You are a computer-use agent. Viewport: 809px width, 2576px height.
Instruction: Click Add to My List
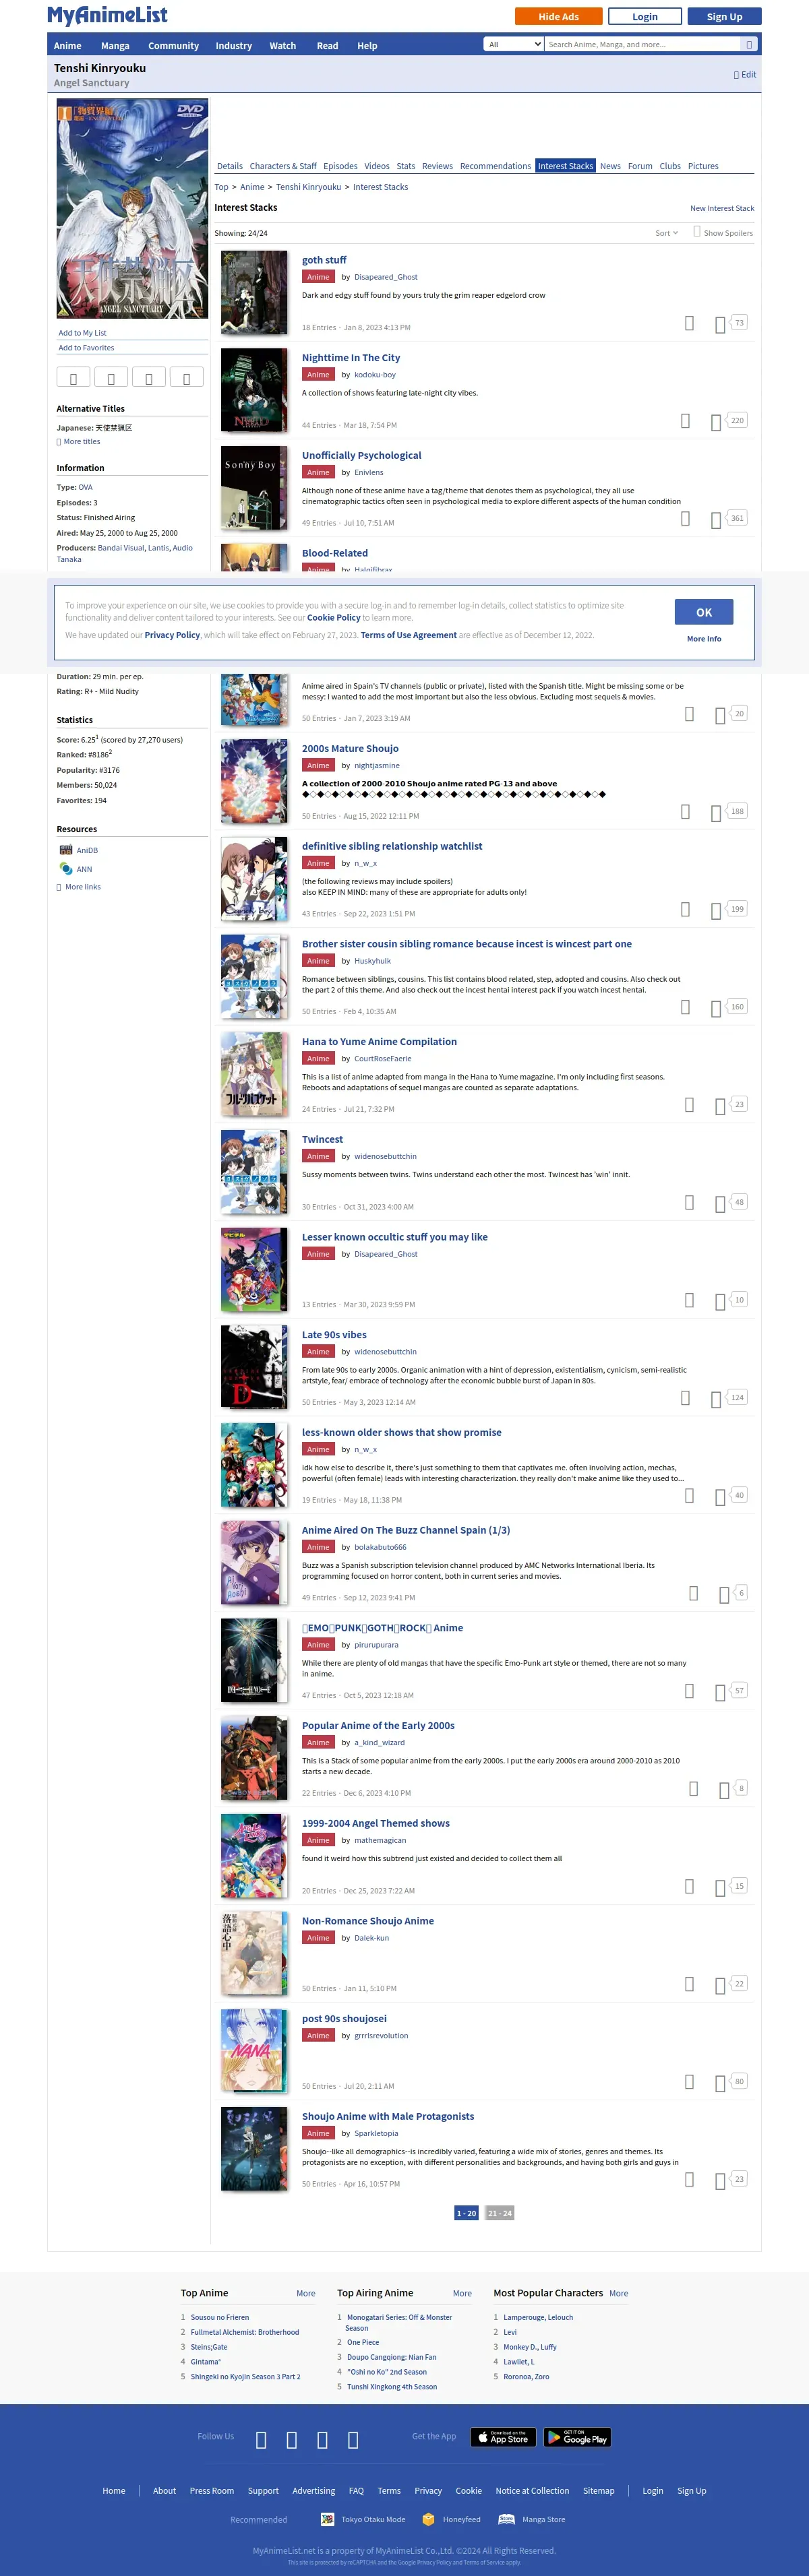pyautogui.click(x=82, y=333)
